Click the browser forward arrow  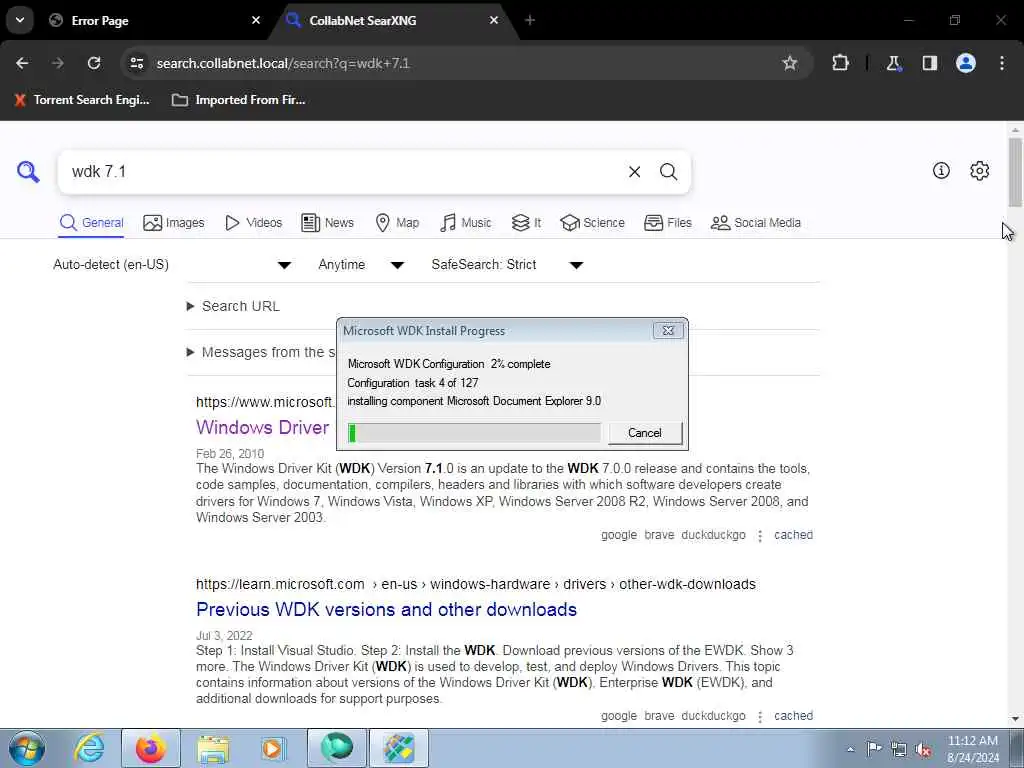(58, 63)
